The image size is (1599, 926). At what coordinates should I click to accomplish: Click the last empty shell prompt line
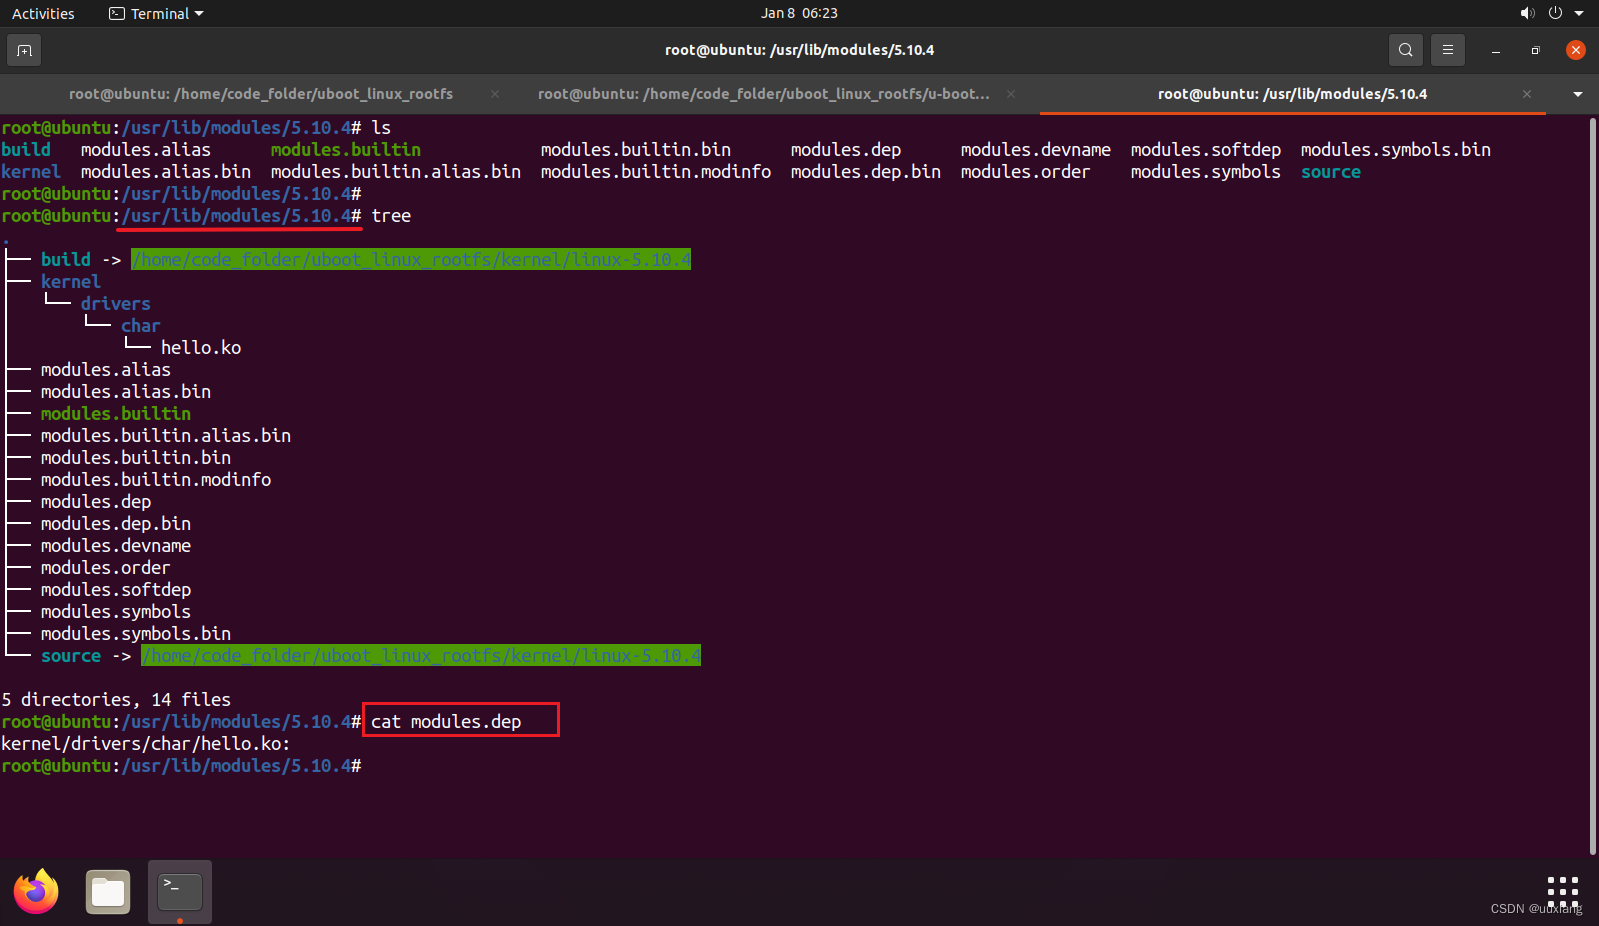click(x=181, y=766)
